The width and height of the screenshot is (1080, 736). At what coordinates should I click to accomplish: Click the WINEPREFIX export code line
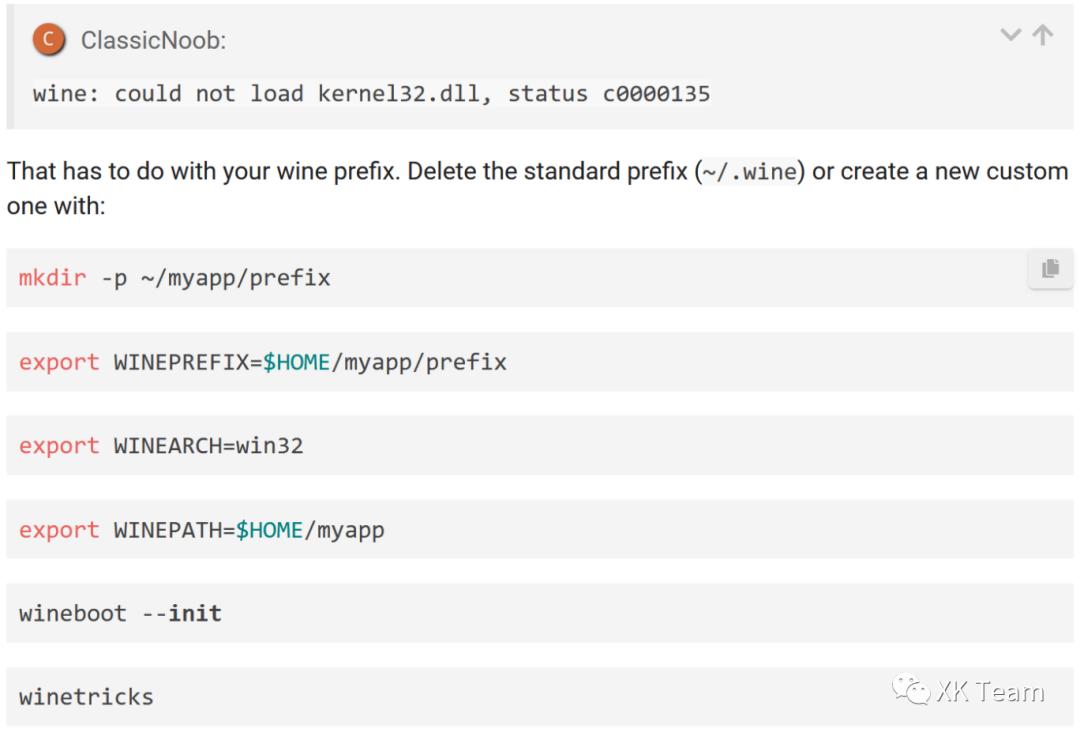click(x=263, y=362)
